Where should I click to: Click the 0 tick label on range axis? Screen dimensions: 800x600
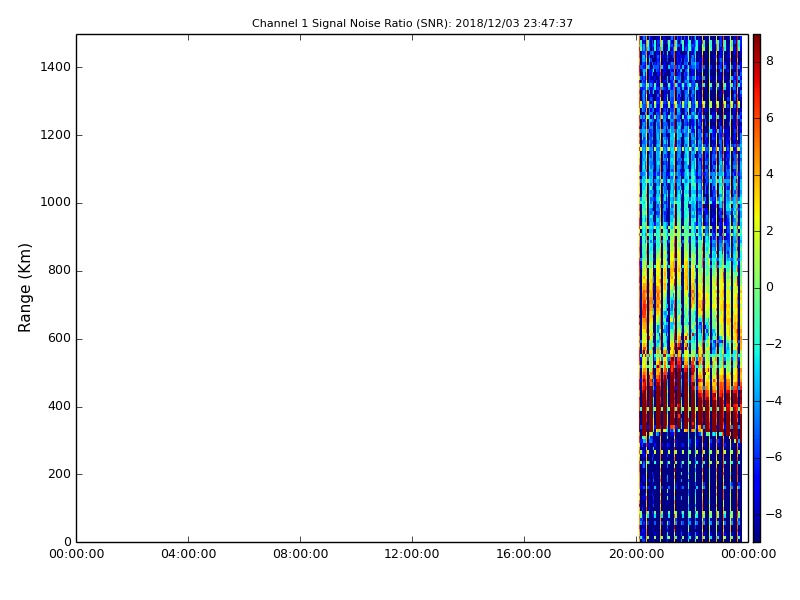click(68, 542)
